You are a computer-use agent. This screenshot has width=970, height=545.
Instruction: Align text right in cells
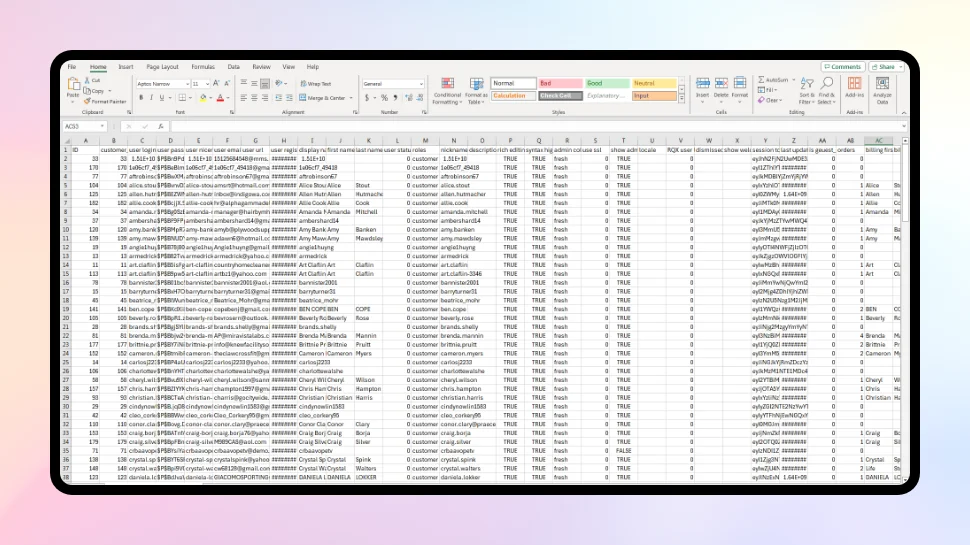pos(265,98)
